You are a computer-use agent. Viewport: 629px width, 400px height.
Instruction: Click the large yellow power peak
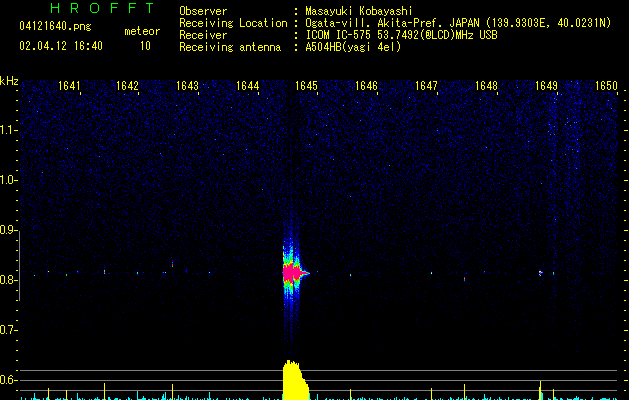[293, 378]
